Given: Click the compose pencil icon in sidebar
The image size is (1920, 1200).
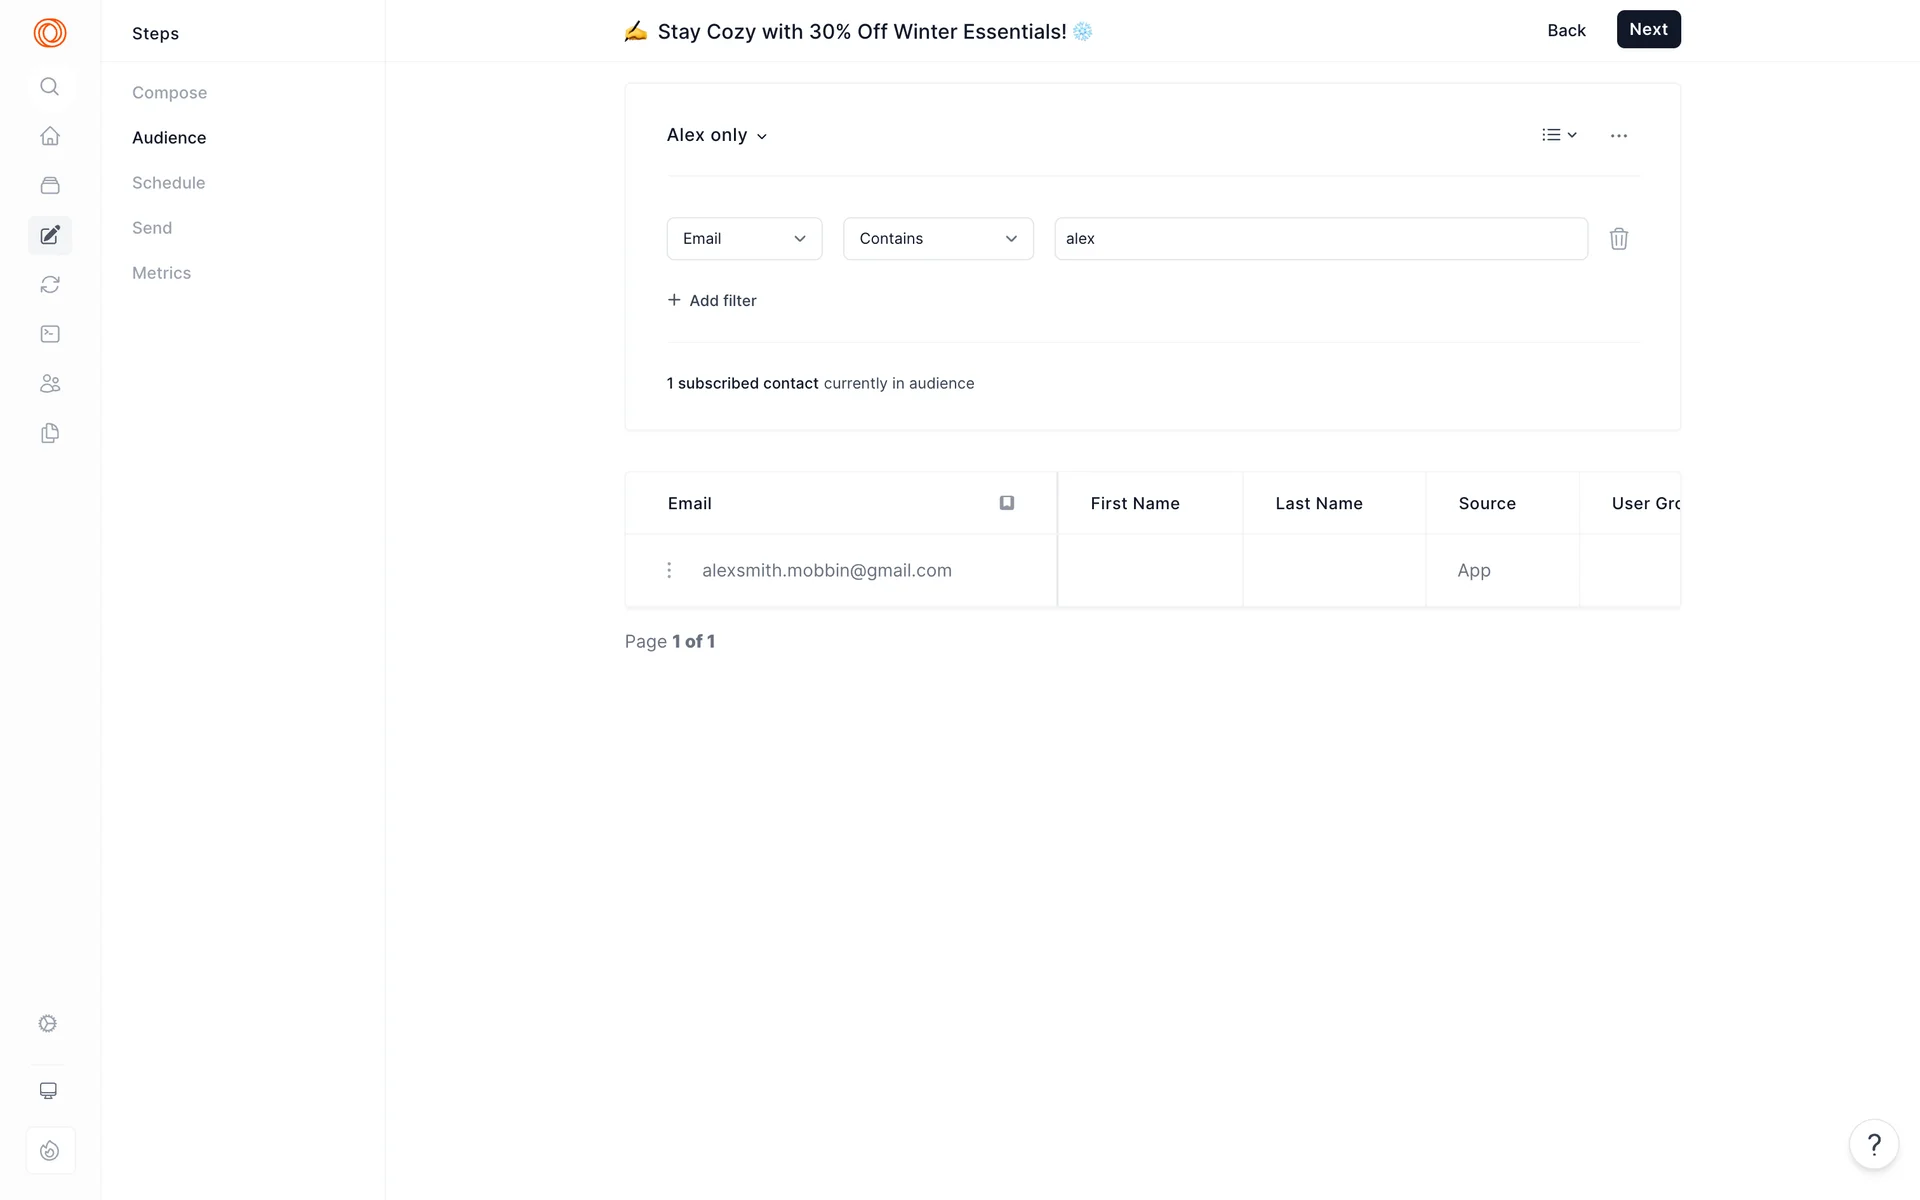Looking at the screenshot, I should pyautogui.click(x=50, y=236).
